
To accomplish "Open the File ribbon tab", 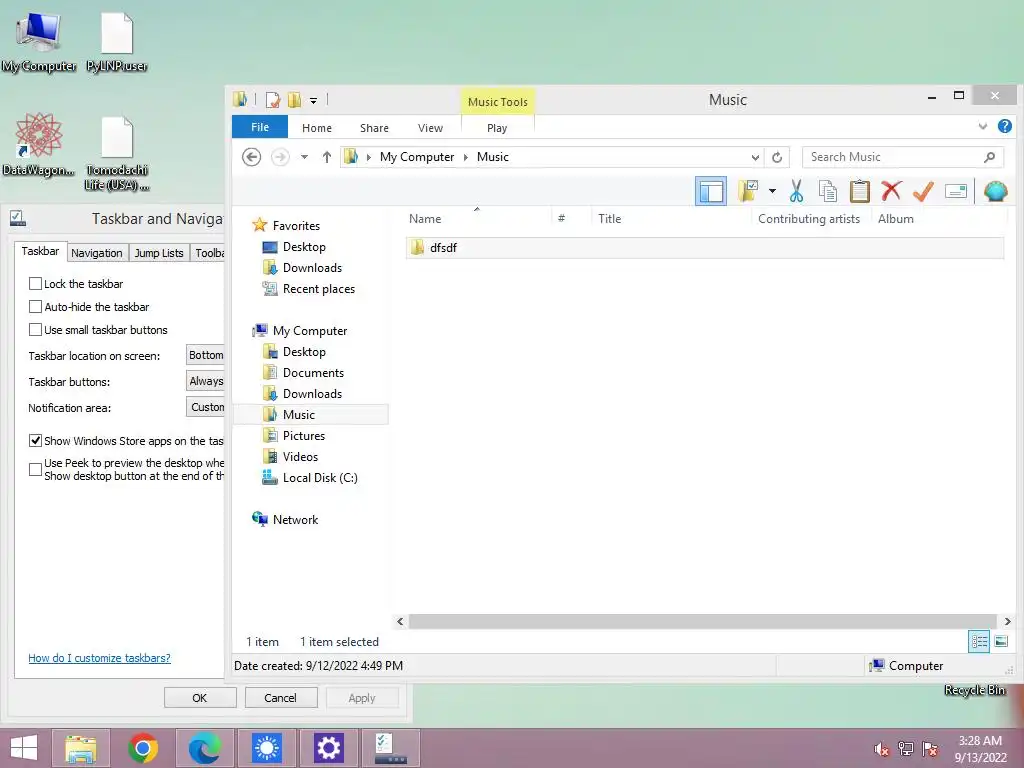I will (x=260, y=127).
